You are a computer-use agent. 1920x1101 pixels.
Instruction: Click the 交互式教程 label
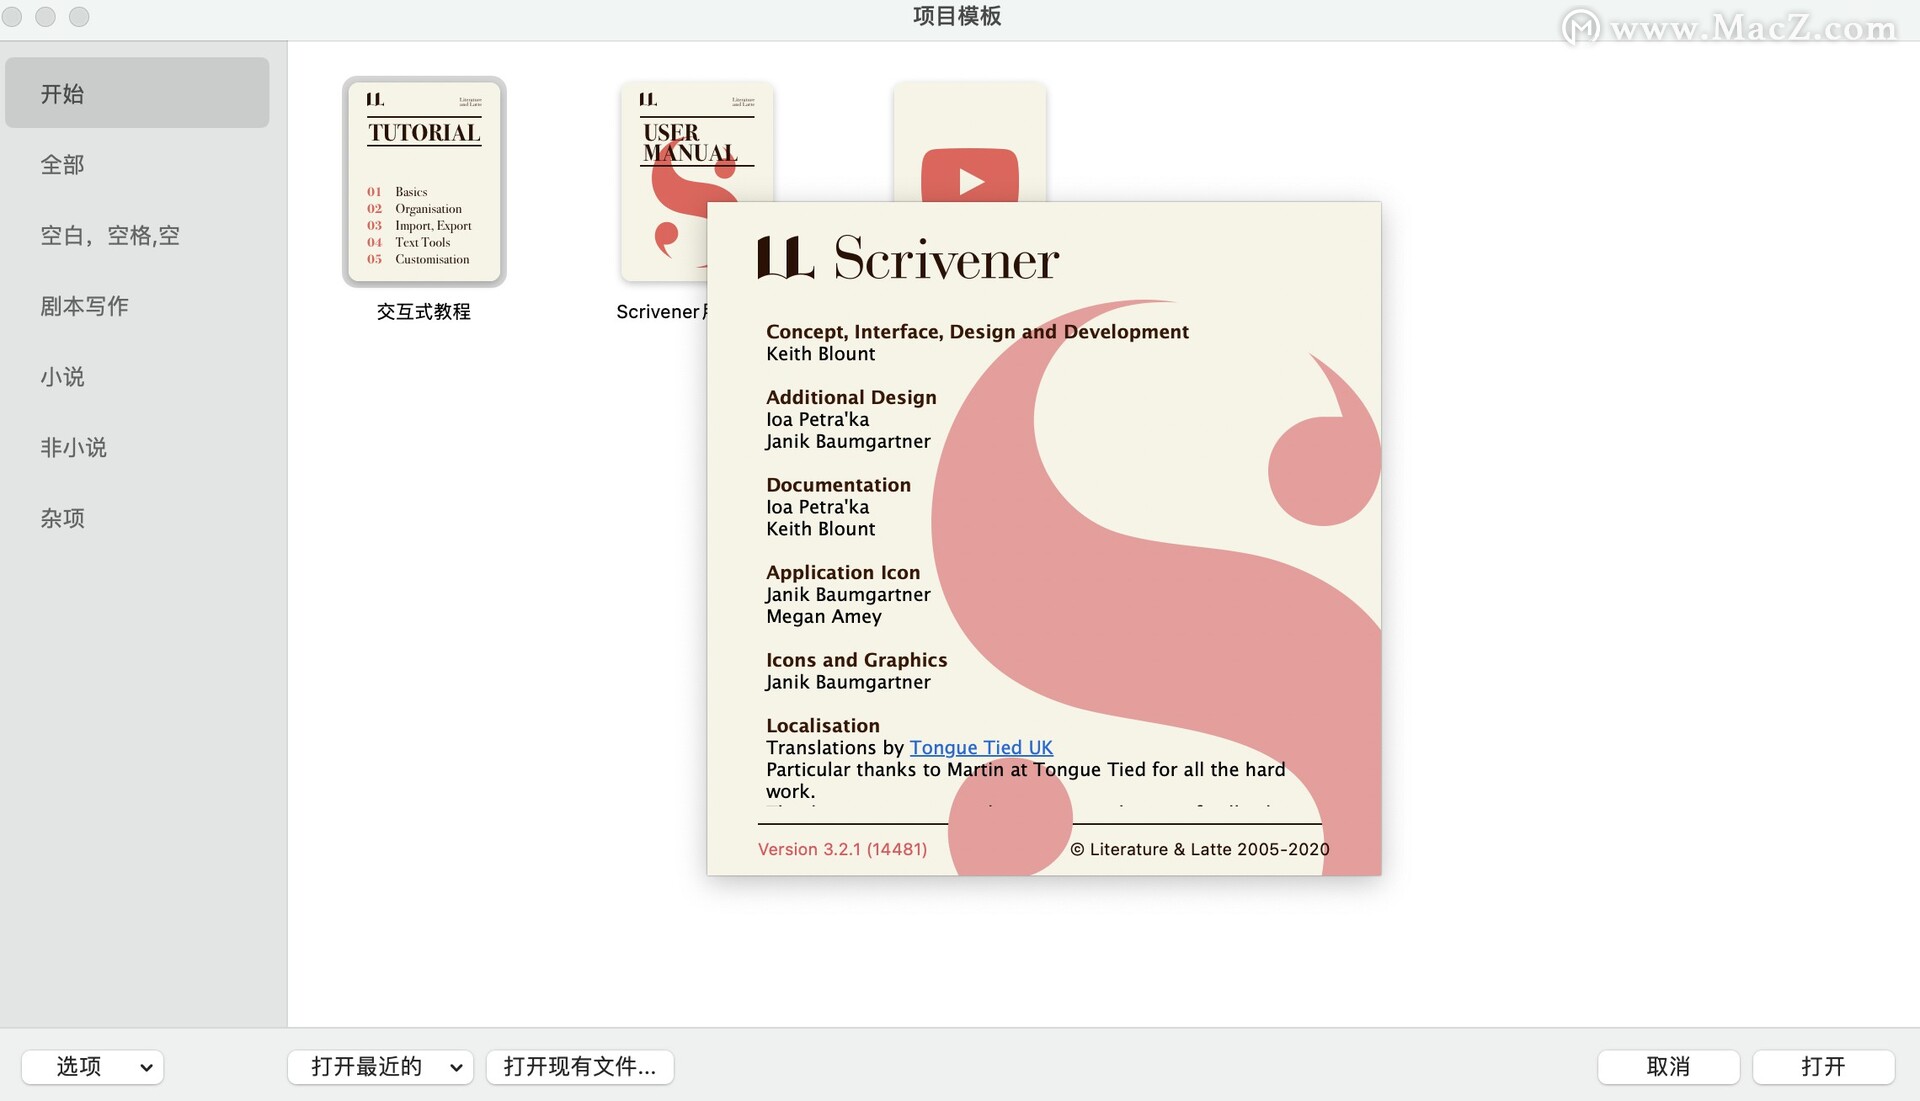(424, 312)
